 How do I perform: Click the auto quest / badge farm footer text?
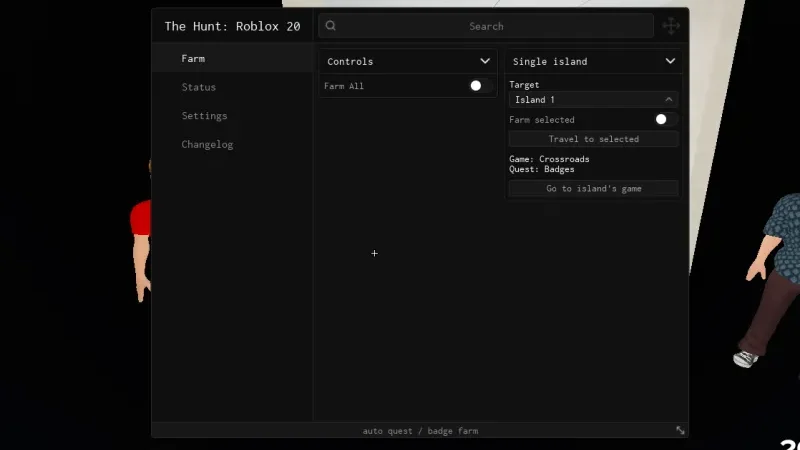420,431
